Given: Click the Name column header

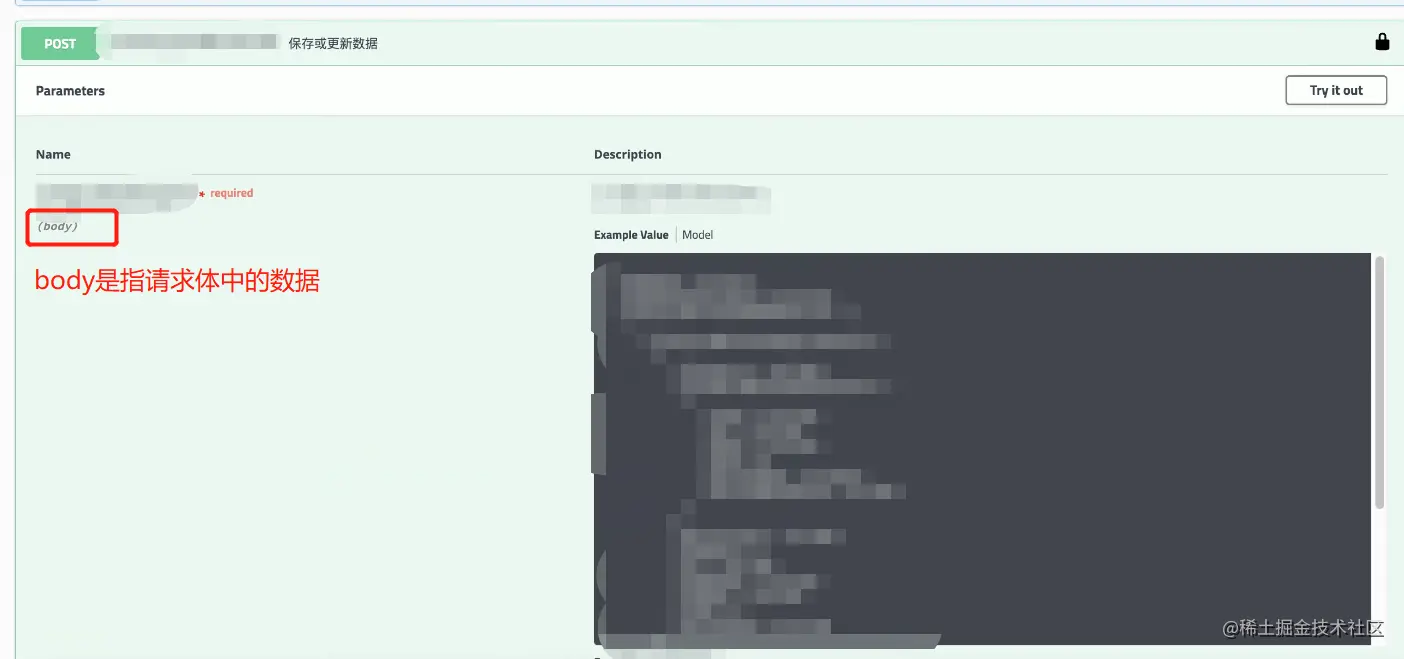Looking at the screenshot, I should point(53,154).
